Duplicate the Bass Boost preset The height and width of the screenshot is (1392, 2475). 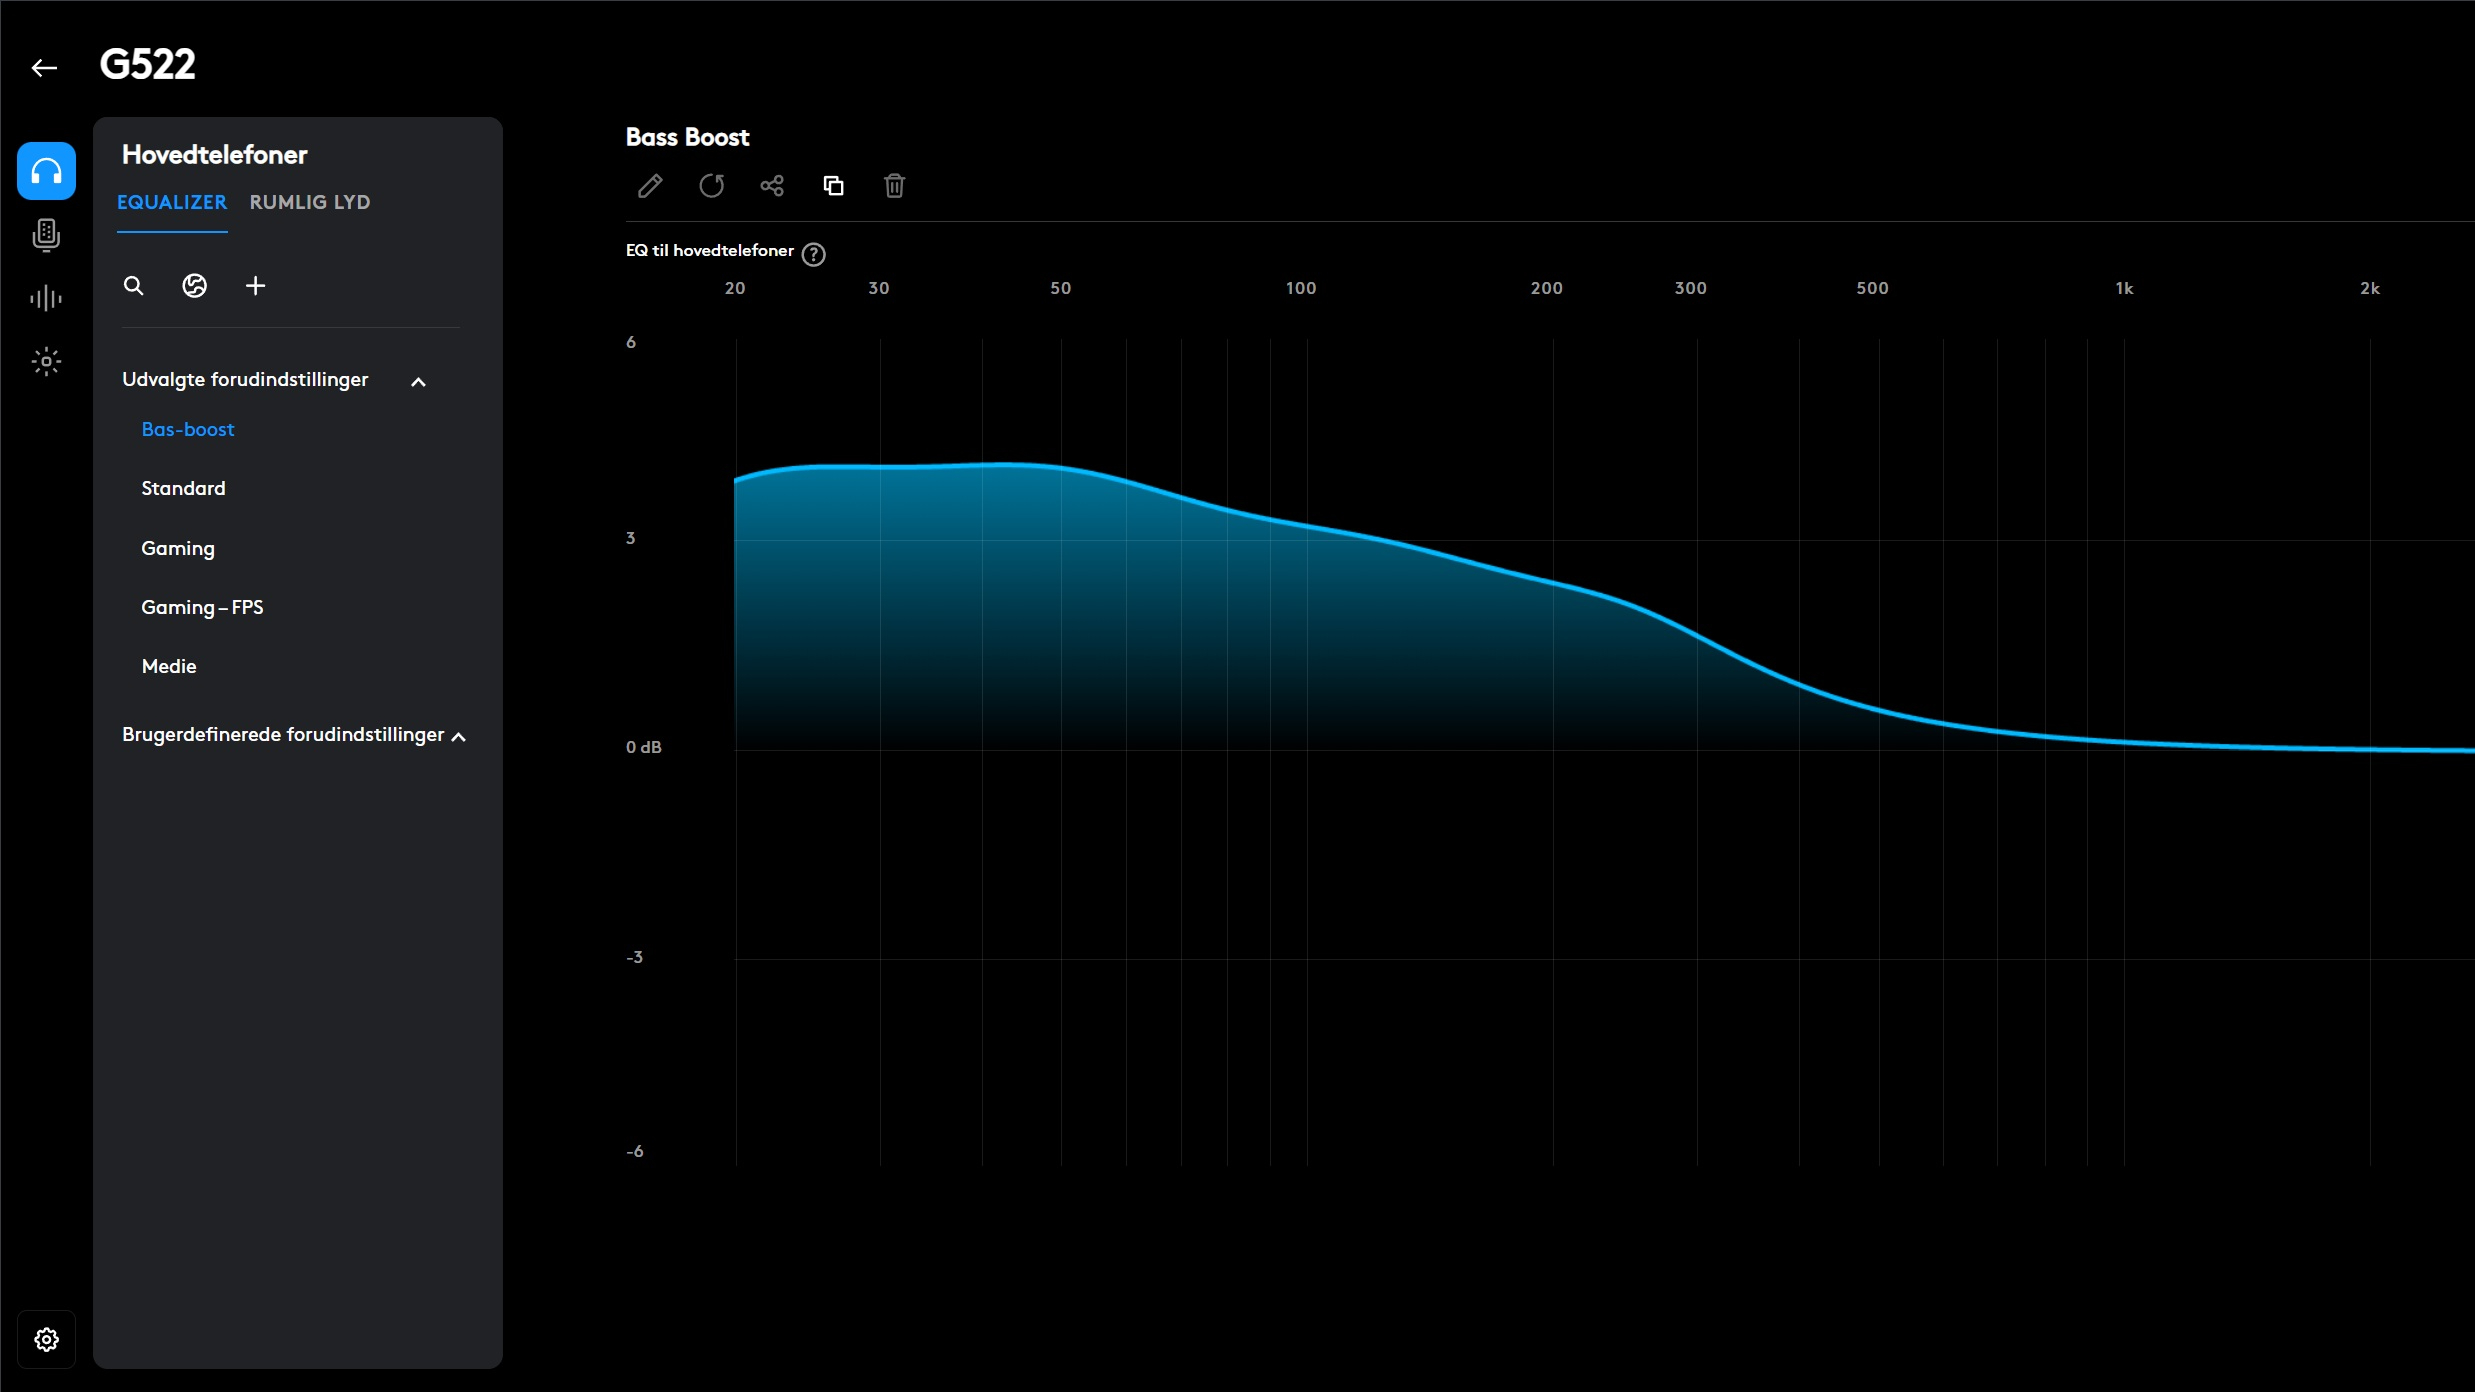click(x=834, y=186)
